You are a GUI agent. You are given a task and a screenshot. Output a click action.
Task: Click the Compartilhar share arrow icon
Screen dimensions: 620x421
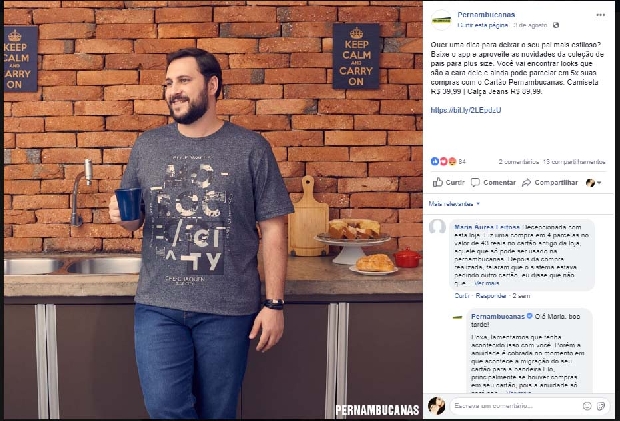(526, 182)
